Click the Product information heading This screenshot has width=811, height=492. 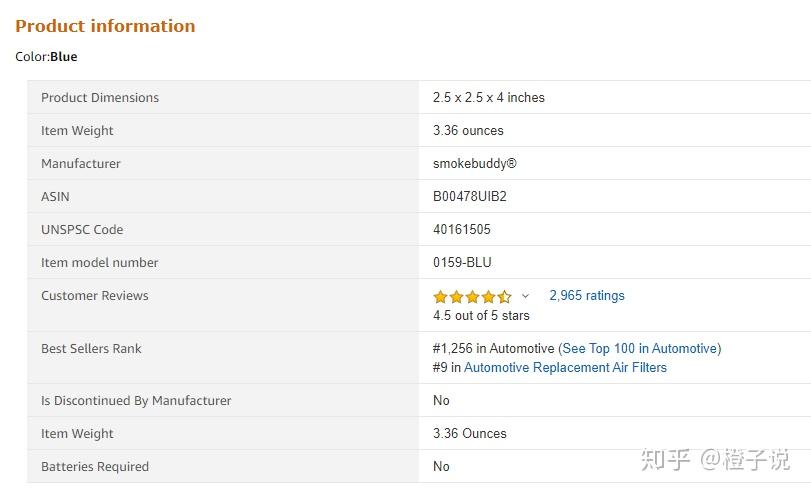coord(105,26)
